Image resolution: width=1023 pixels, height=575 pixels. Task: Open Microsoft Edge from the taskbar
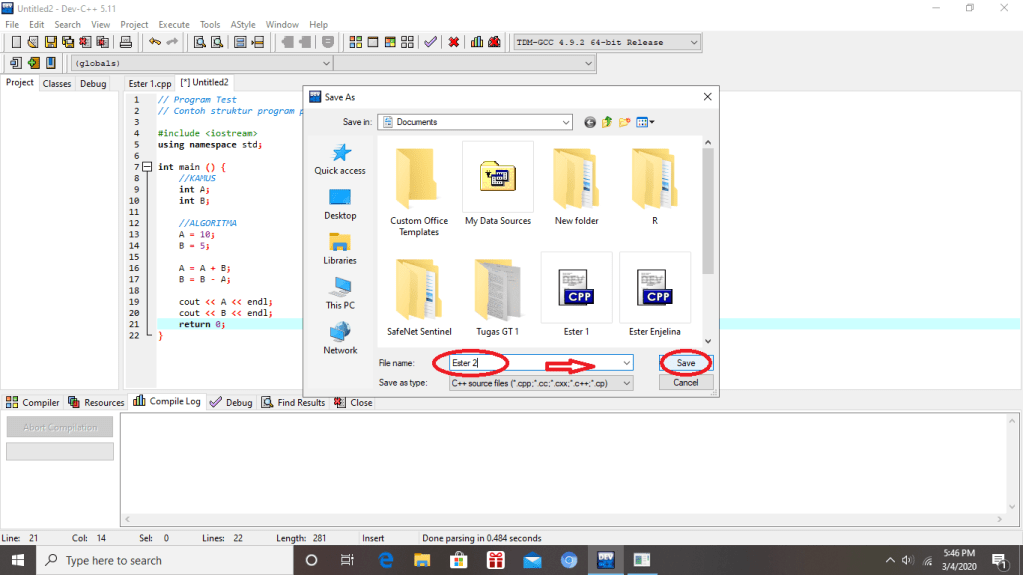coord(387,560)
